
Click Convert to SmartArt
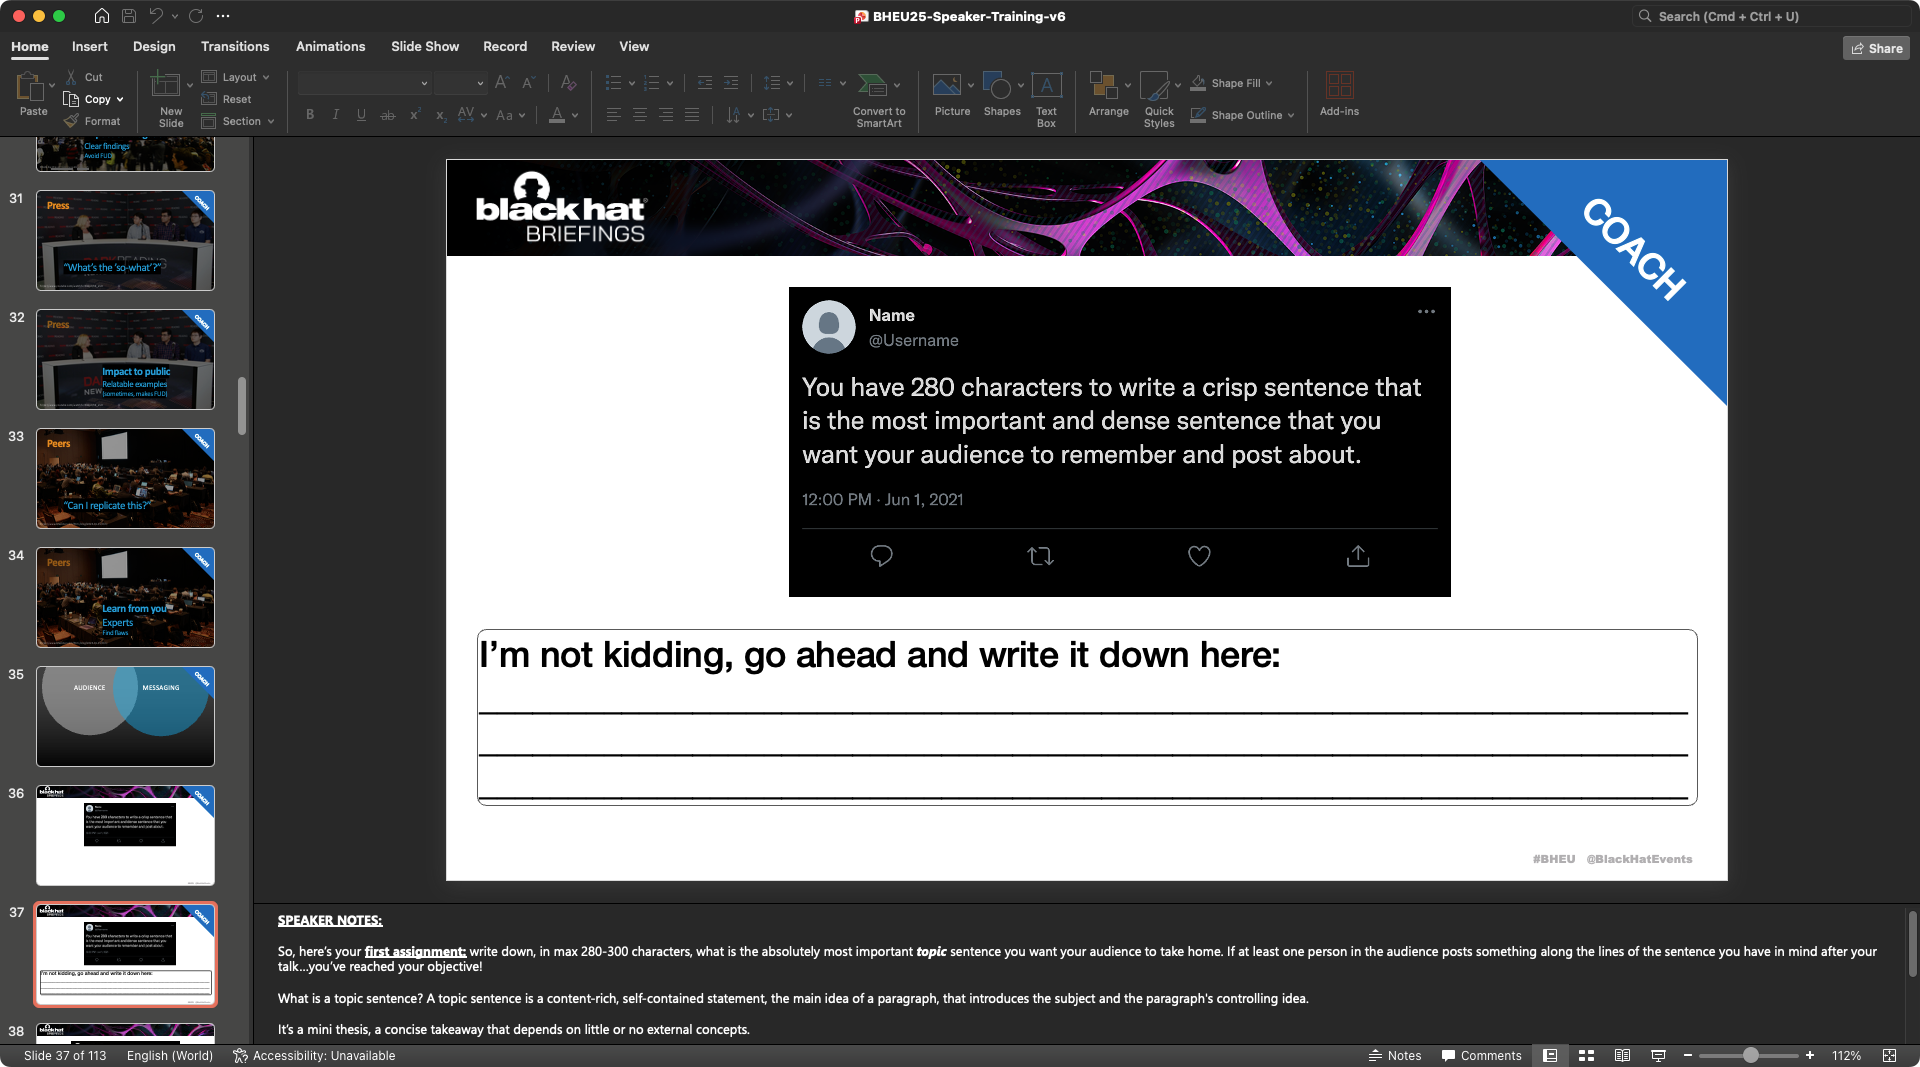tap(878, 100)
